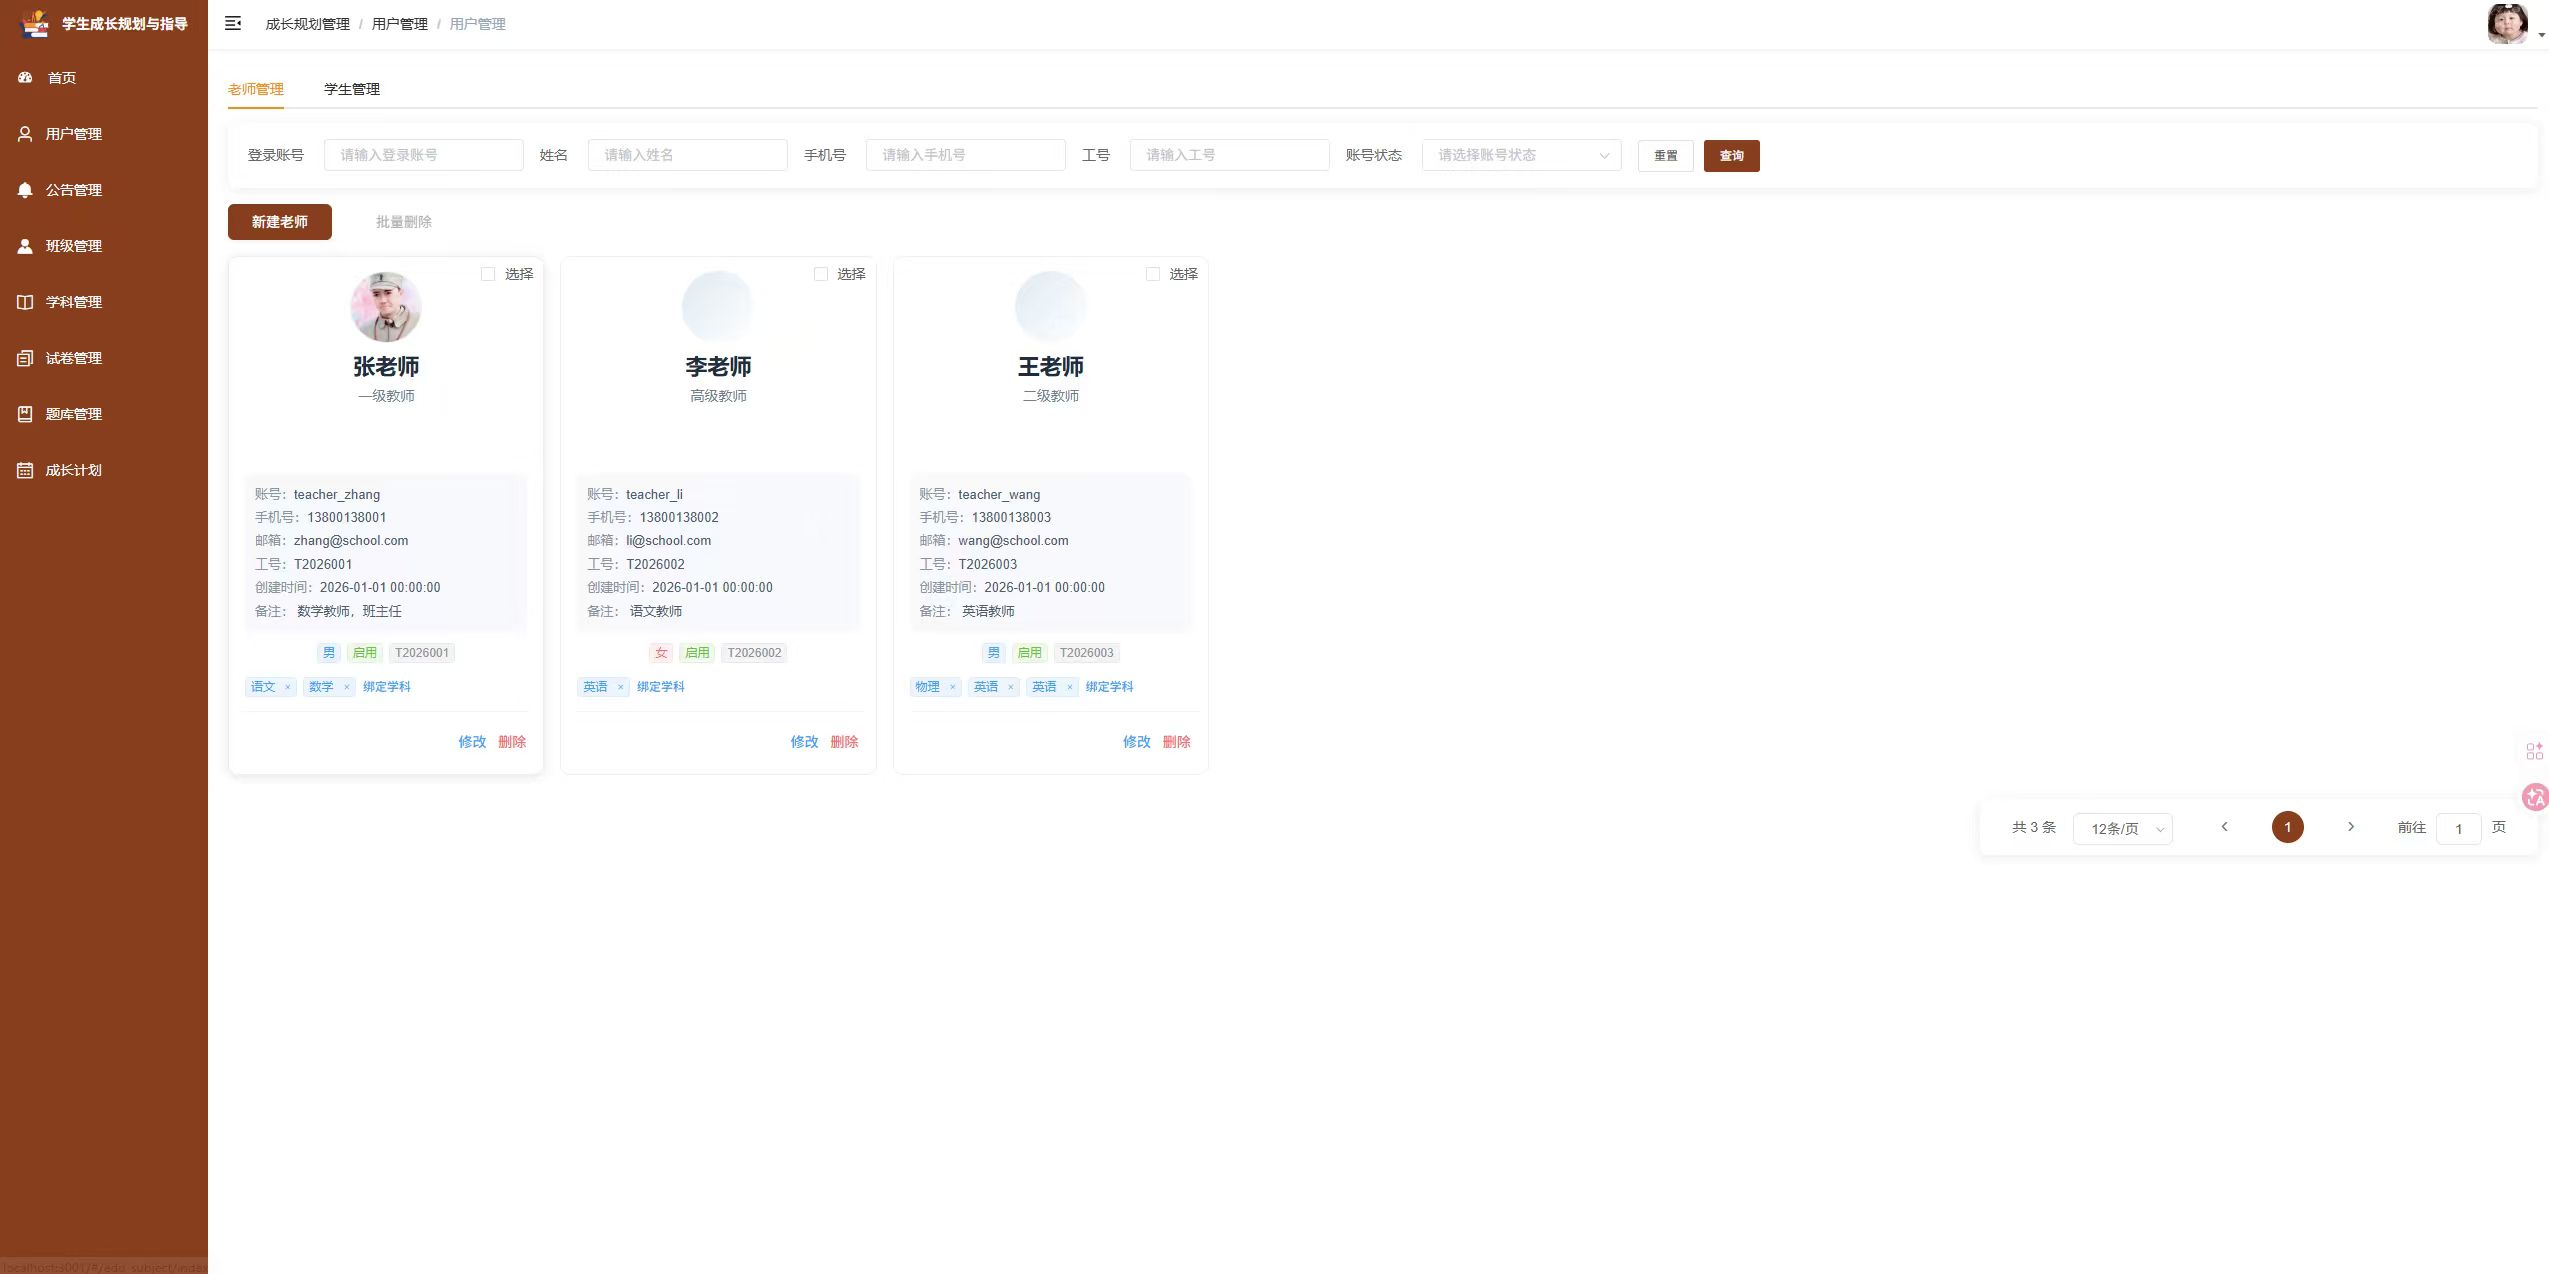Open the 账号状态 dropdown
Image resolution: width=2549 pixels, height=1274 pixels.
(x=1522, y=155)
